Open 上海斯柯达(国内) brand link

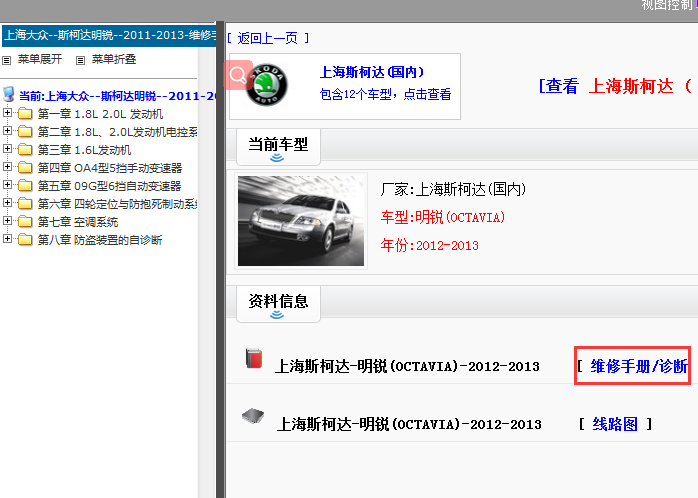(x=372, y=72)
